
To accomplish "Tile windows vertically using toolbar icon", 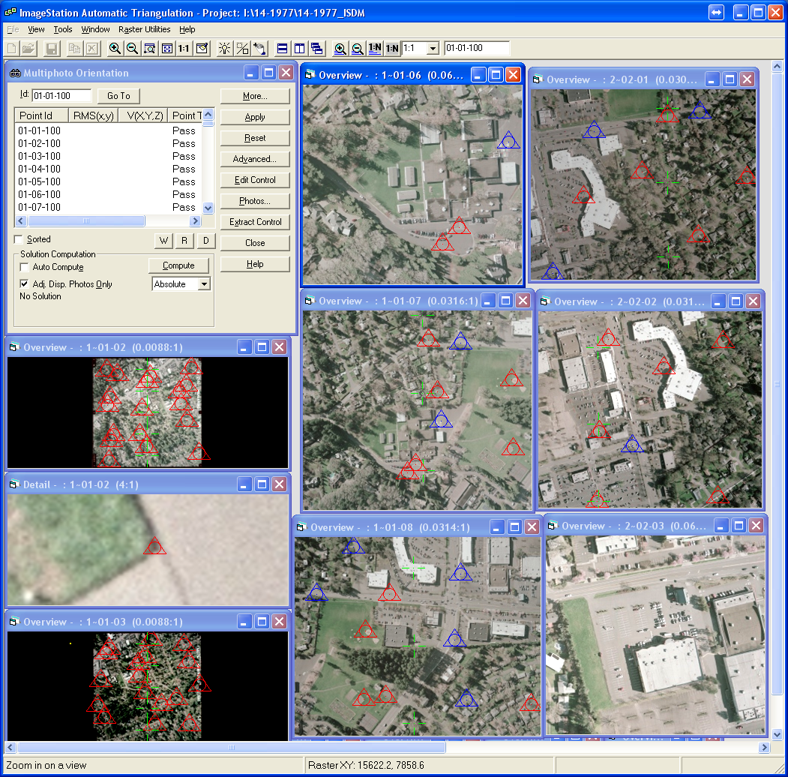I will pyautogui.click(x=300, y=48).
